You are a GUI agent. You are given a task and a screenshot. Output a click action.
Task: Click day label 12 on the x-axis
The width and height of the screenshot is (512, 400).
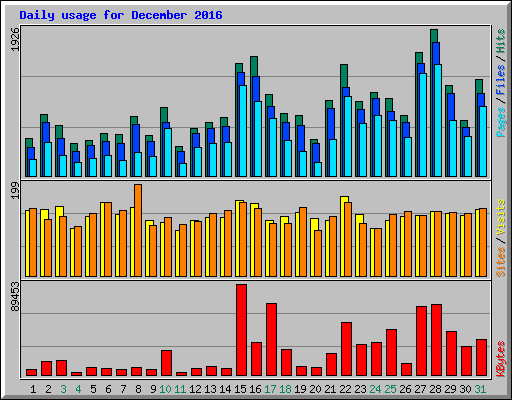(x=195, y=389)
